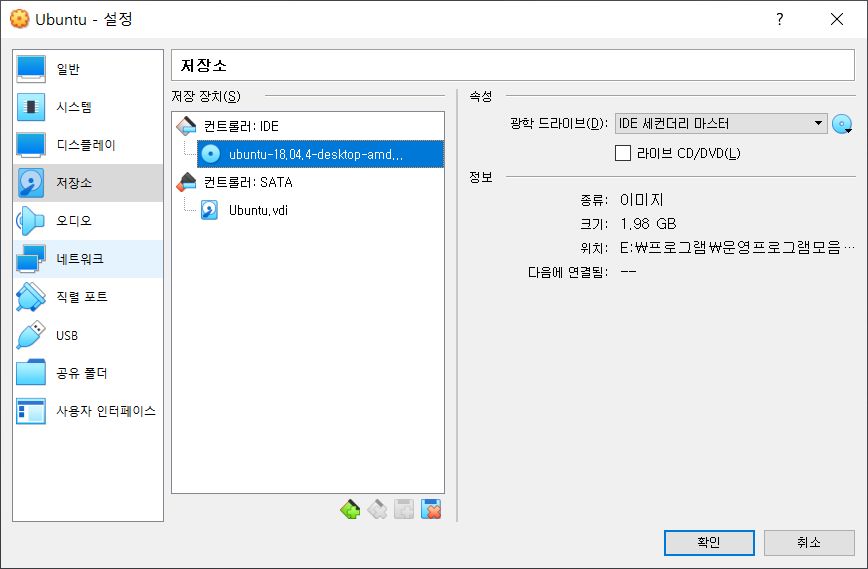Image resolution: width=868 pixels, height=569 pixels.
Task: Select the ubuntu-18.04.4-desktop-amd optical disc entry
Action: (320, 154)
